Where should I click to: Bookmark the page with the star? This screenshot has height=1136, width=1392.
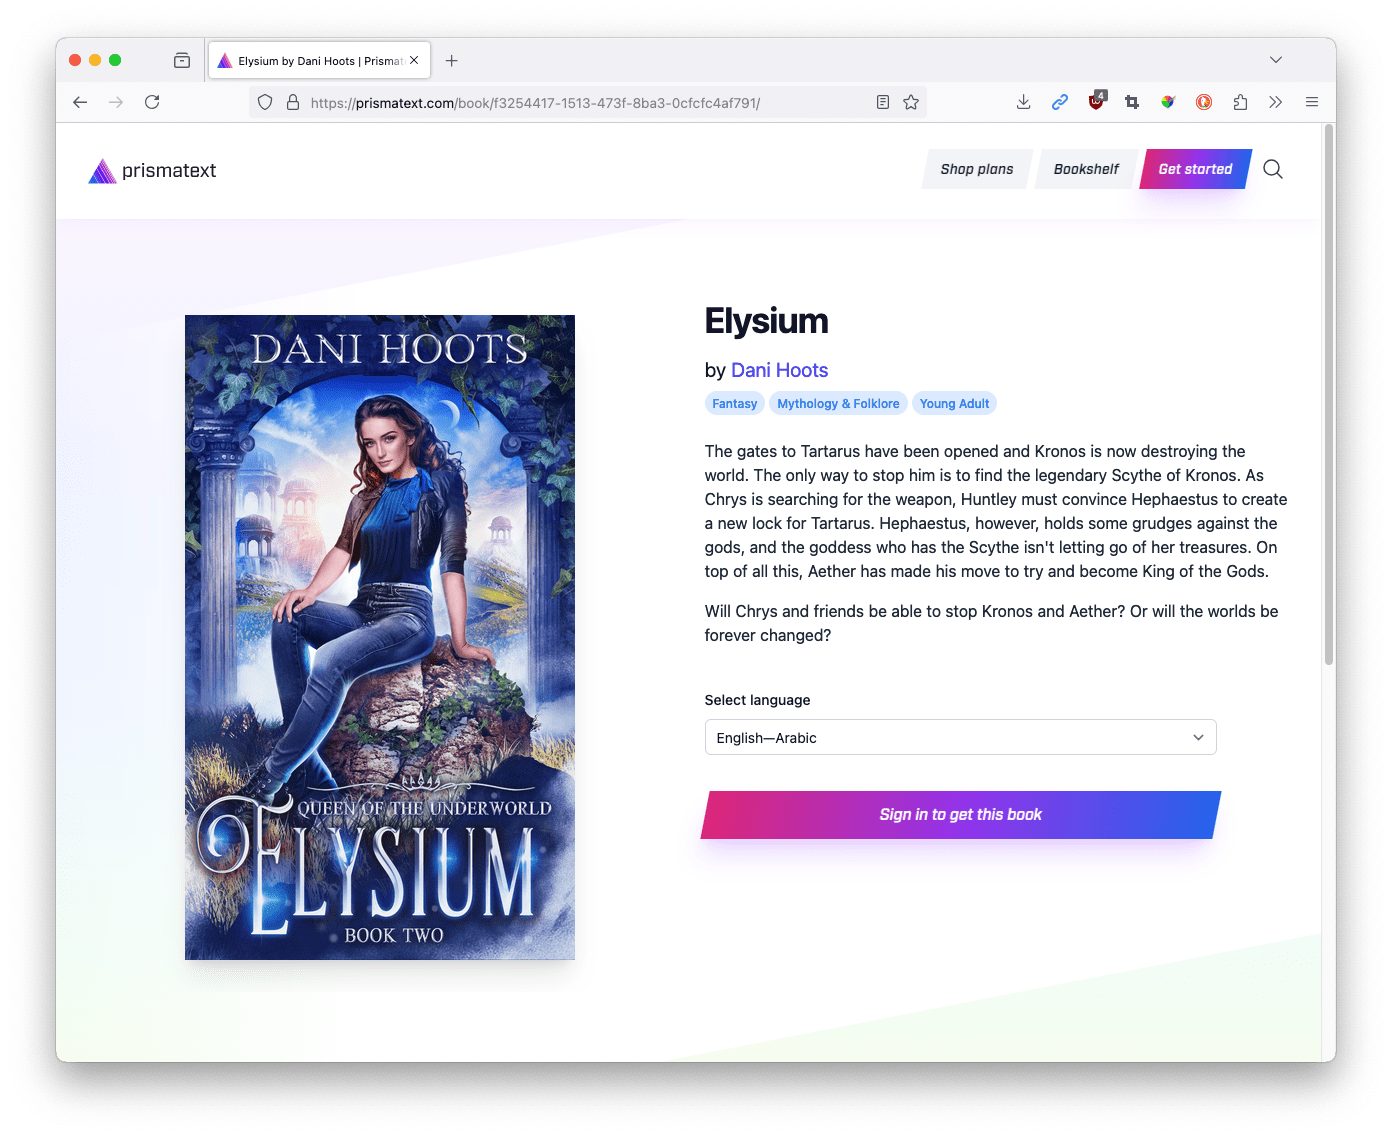911,101
